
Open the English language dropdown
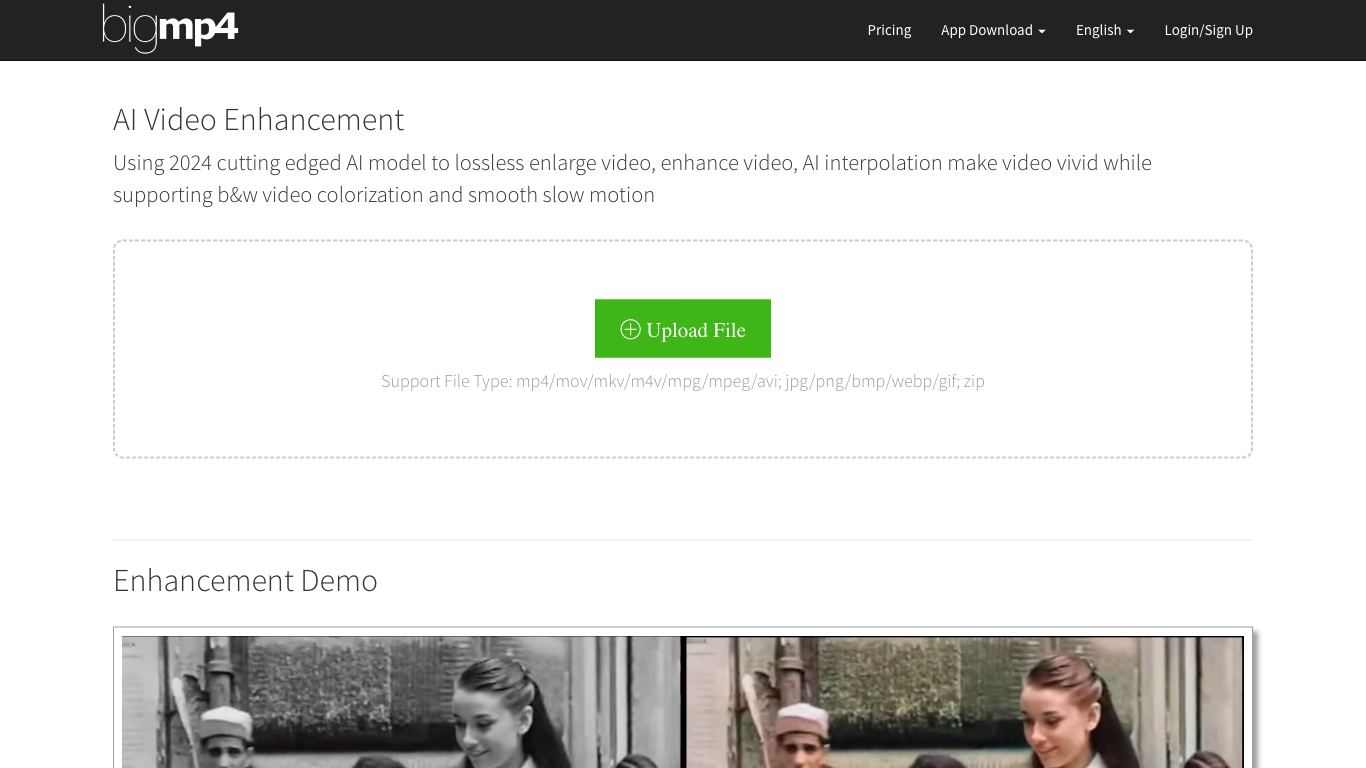click(1105, 30)
